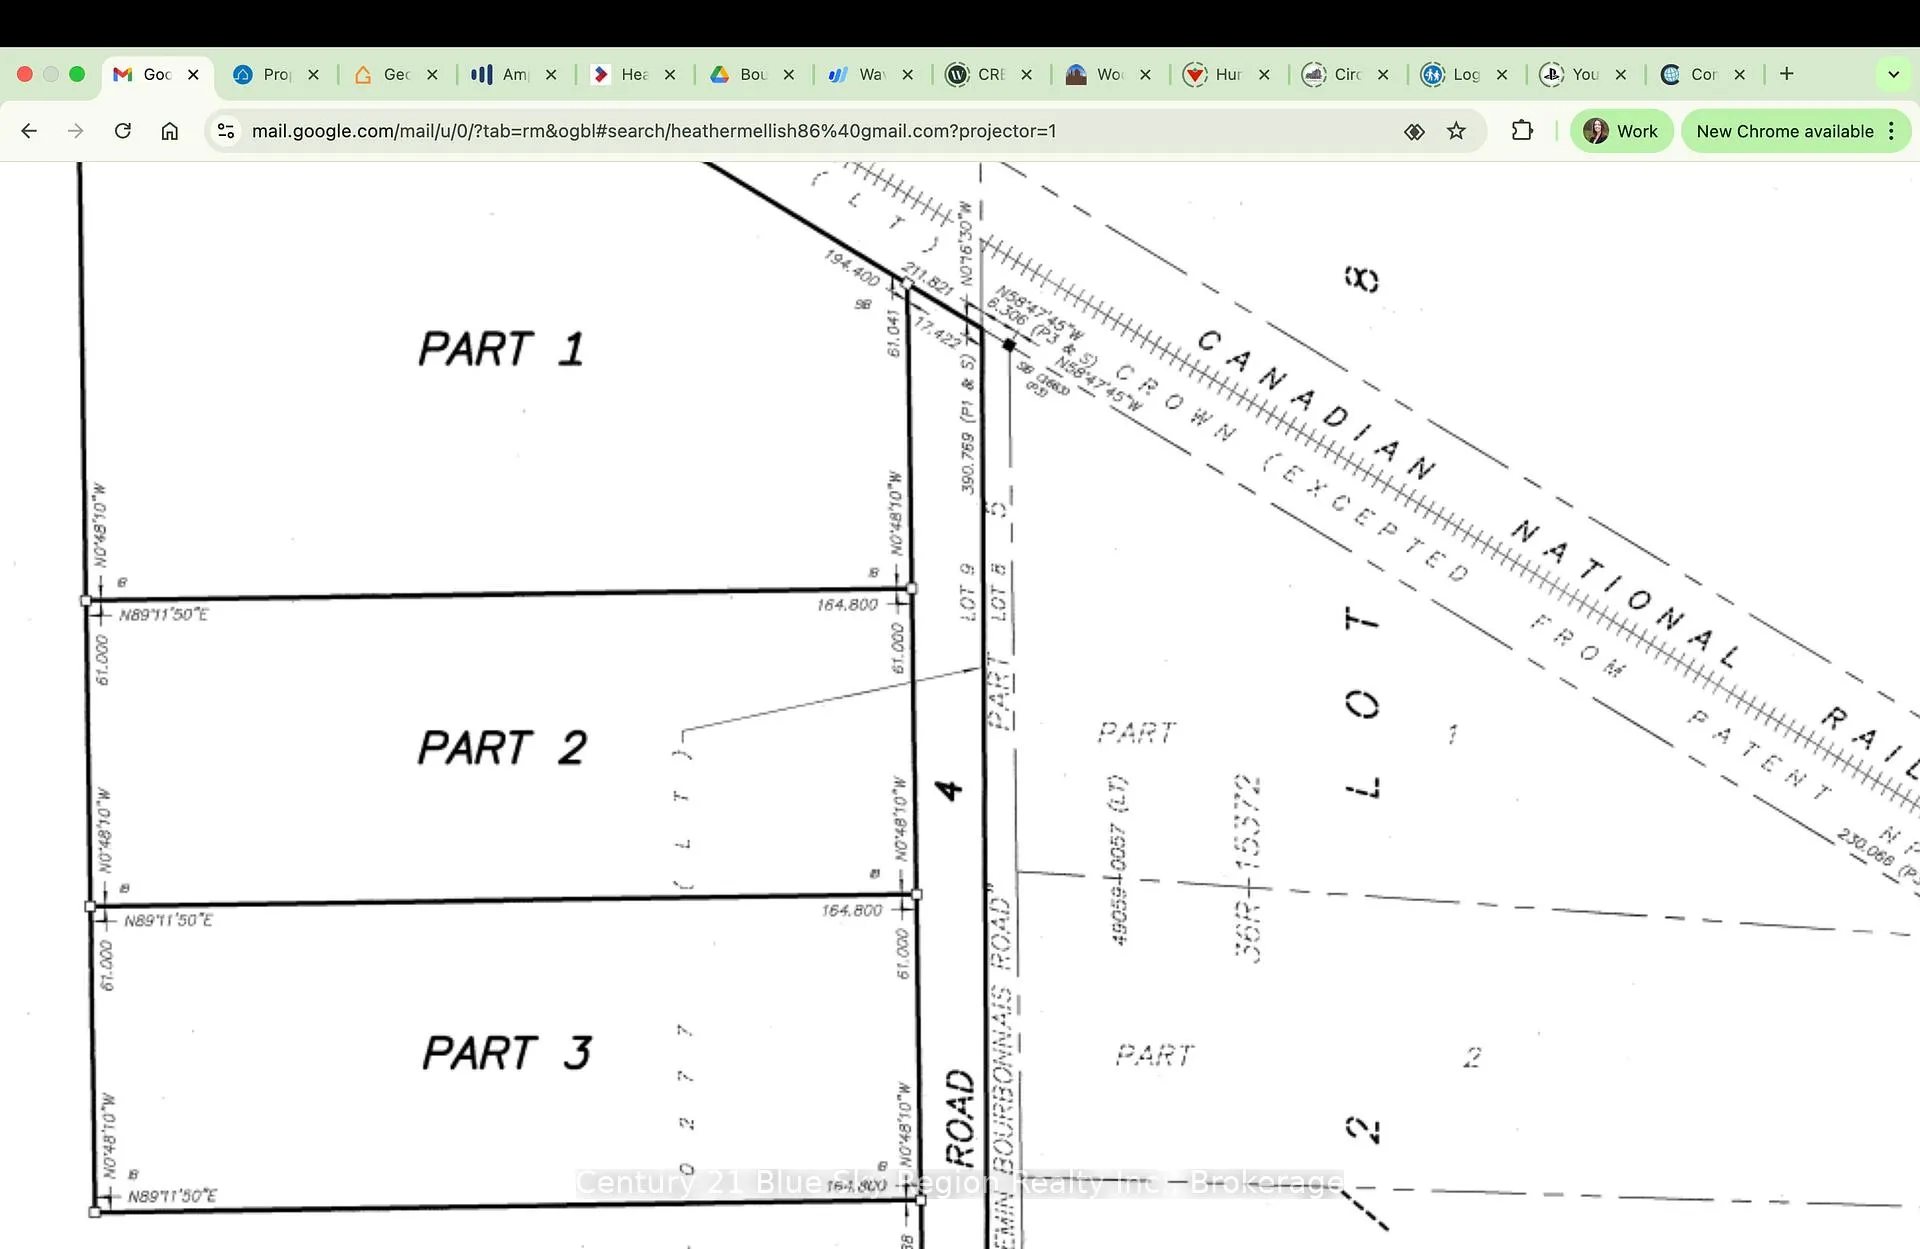Open Chrome's three-dot menu
Screen dimensions: 1920x1249
(1892, 131)
